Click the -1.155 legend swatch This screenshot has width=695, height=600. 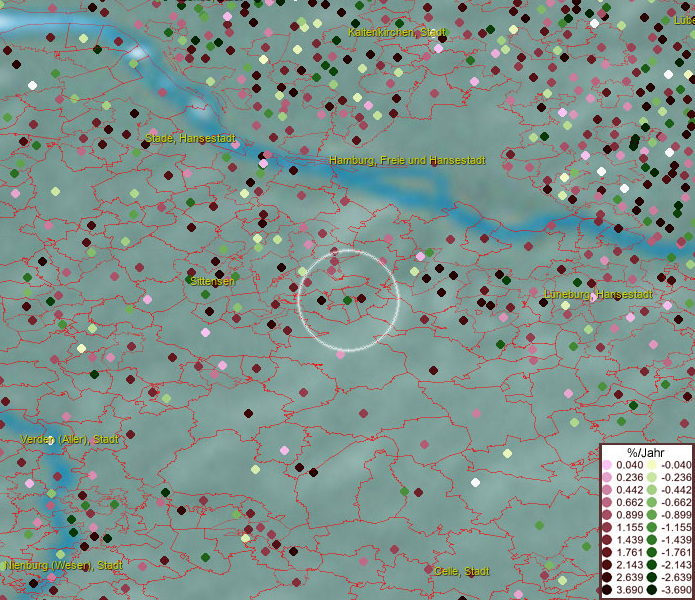click(x=652, y=527)
